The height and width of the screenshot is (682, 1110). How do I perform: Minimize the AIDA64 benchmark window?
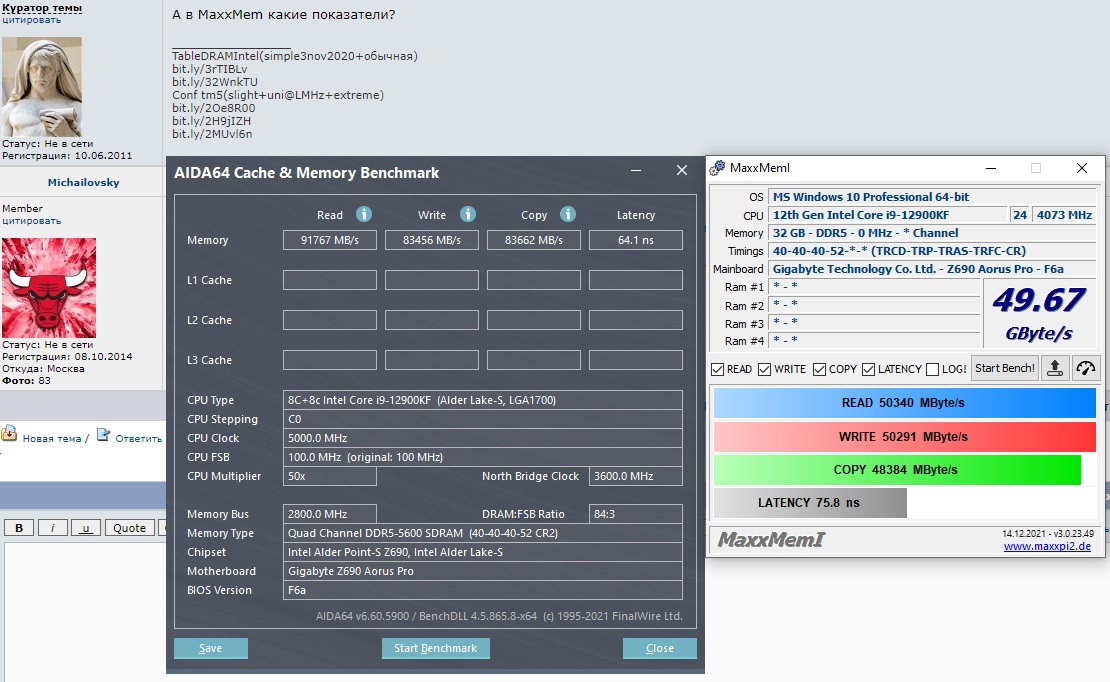[636, 171]
